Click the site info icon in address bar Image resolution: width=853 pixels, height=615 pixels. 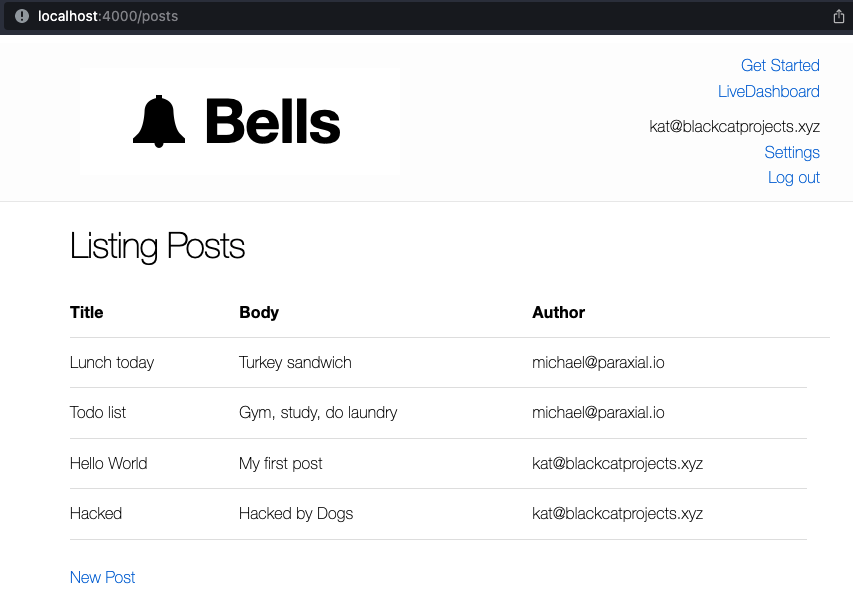coord(22,16)
